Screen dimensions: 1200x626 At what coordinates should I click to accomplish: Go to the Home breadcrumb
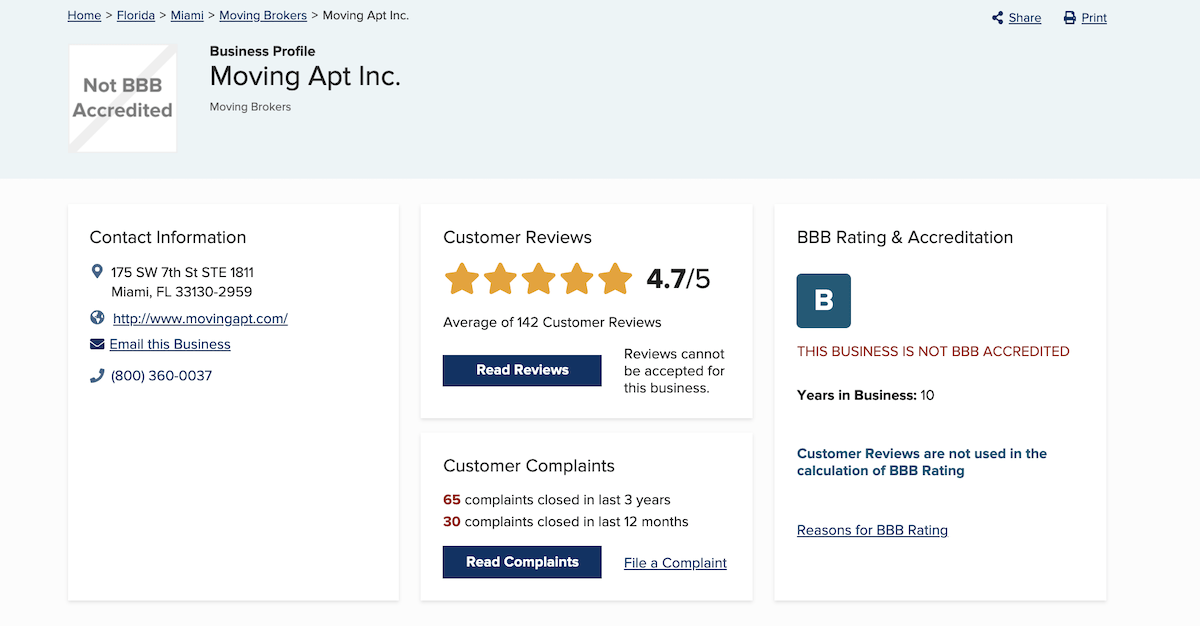pyautogui.click(x=84, y=16)
